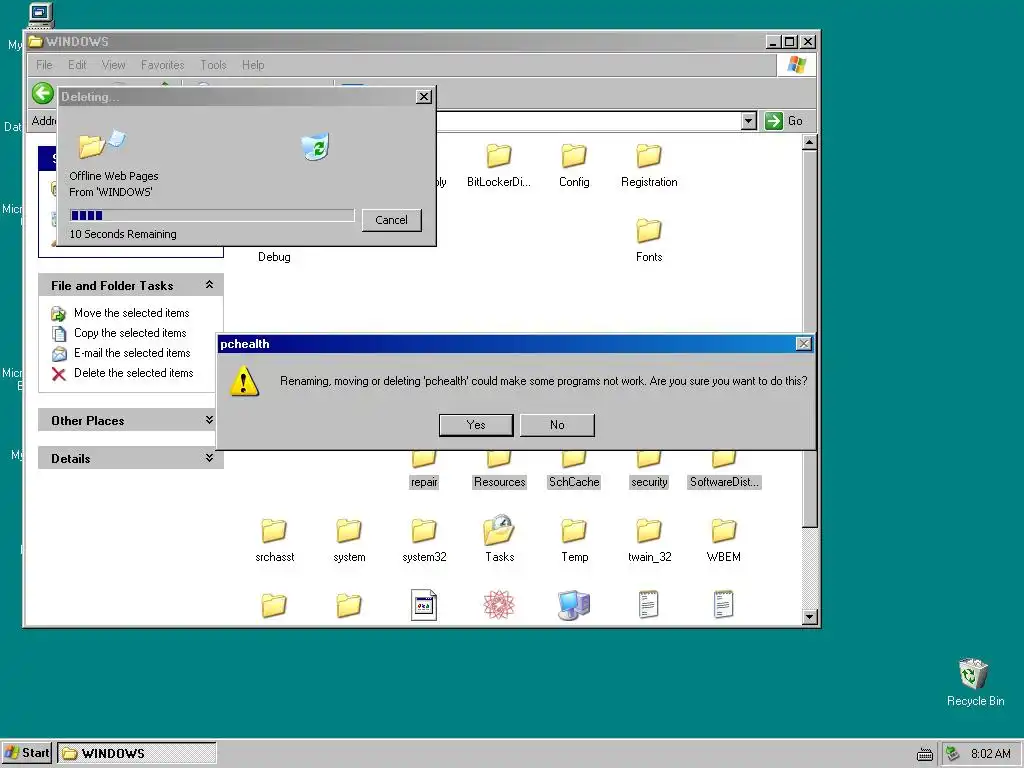
Task: Click Move the selected items link
Action: (x=131, y=313)
